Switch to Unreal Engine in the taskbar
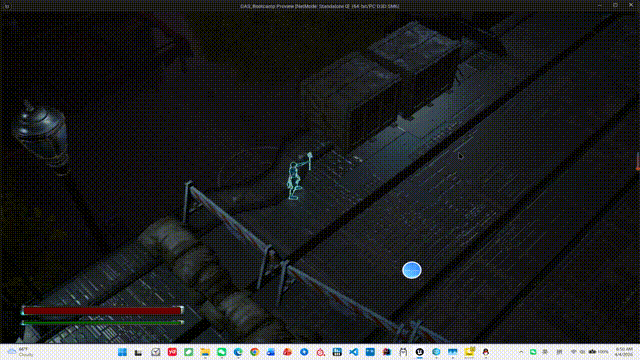640x360 pixels. (x=420, y=352)
